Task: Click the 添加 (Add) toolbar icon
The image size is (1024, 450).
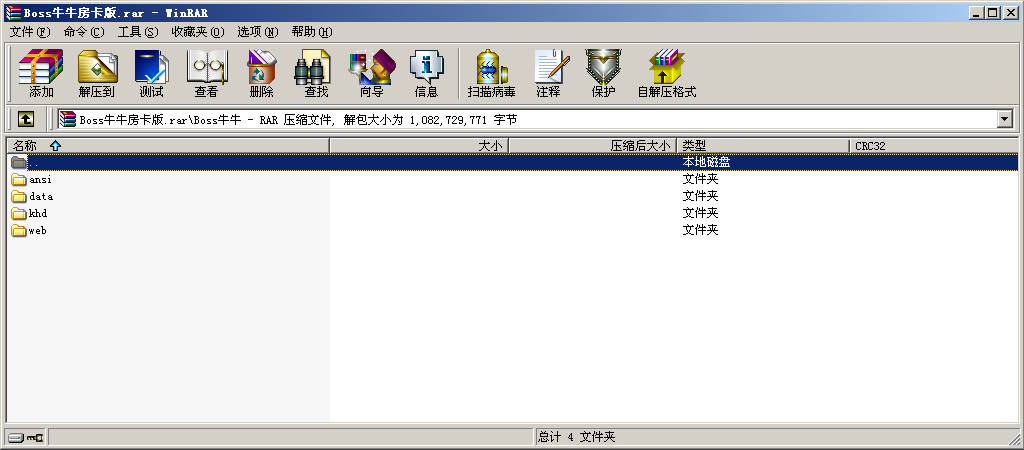Action: pyautogui.click(x=41, y=73)
